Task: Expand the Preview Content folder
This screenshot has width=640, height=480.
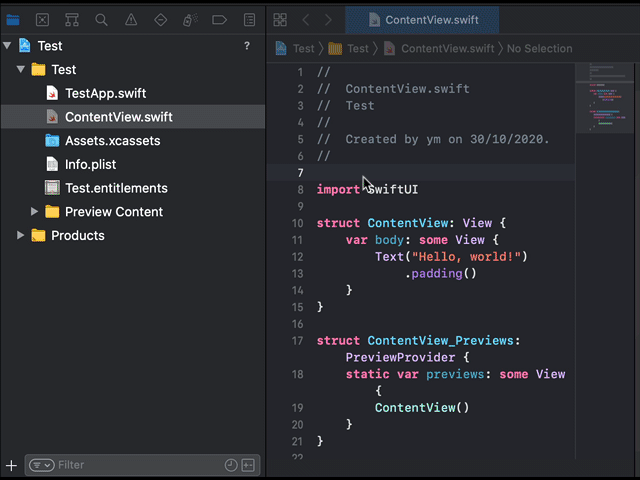Action: [35, 211]
